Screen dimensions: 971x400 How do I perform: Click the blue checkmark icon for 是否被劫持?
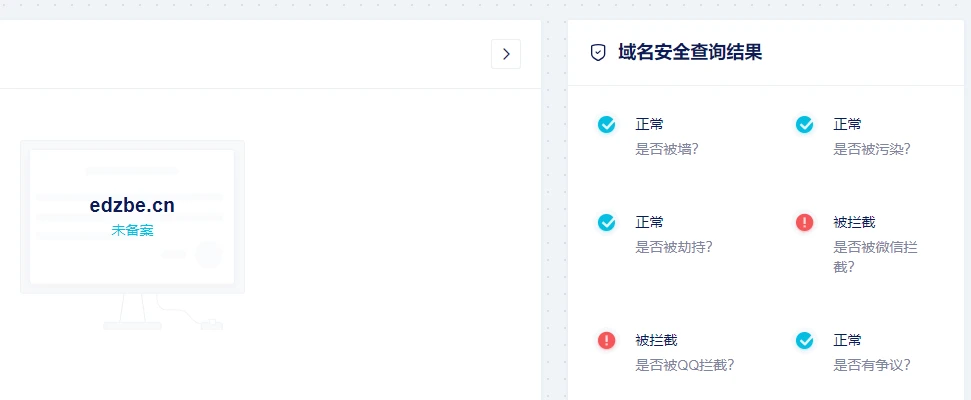(x=607, y=222)
